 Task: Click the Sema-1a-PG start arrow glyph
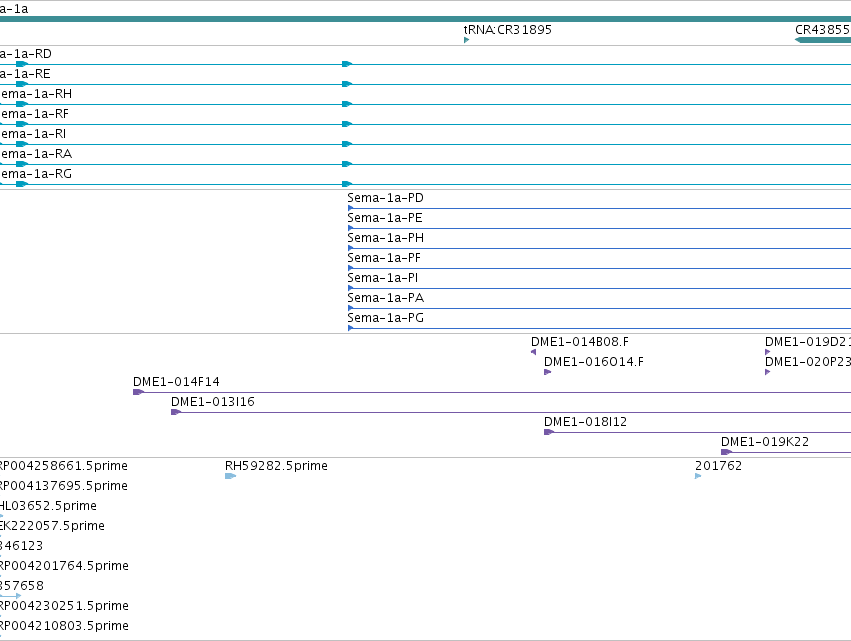point(351,328)
